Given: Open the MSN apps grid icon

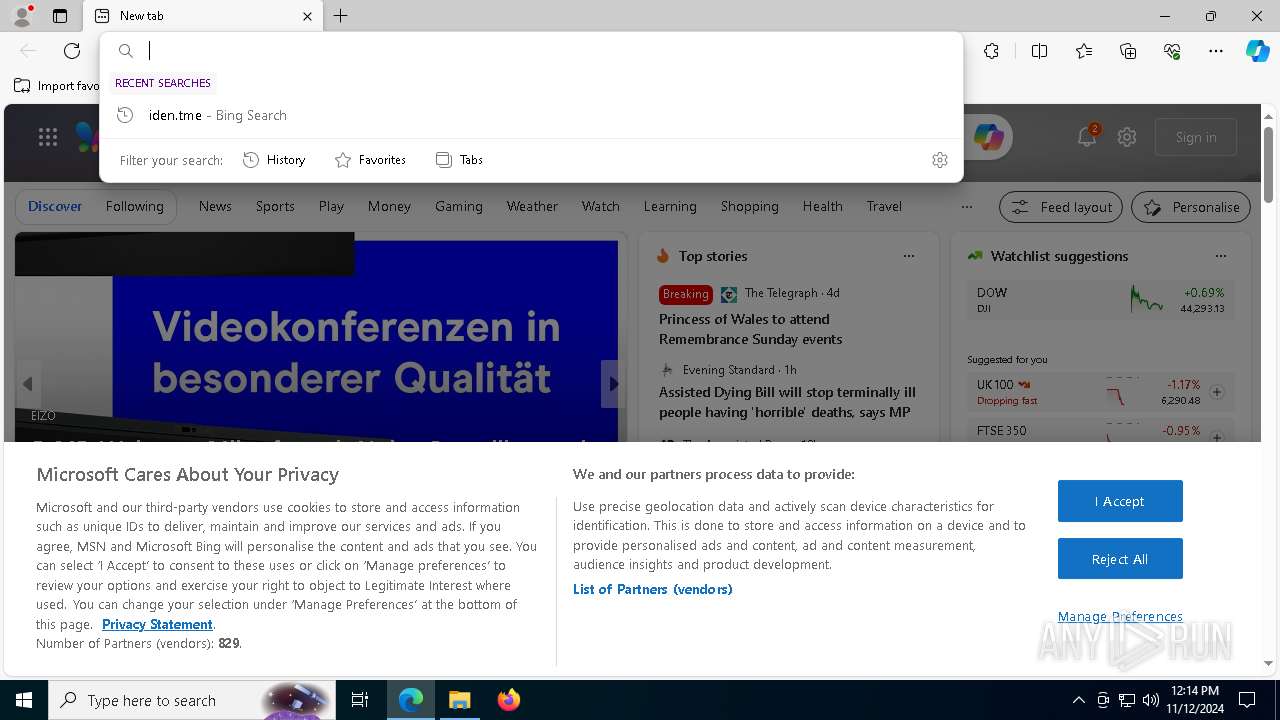Looking at the screenshot, I should pyautogui.click(x=48, y=137).
